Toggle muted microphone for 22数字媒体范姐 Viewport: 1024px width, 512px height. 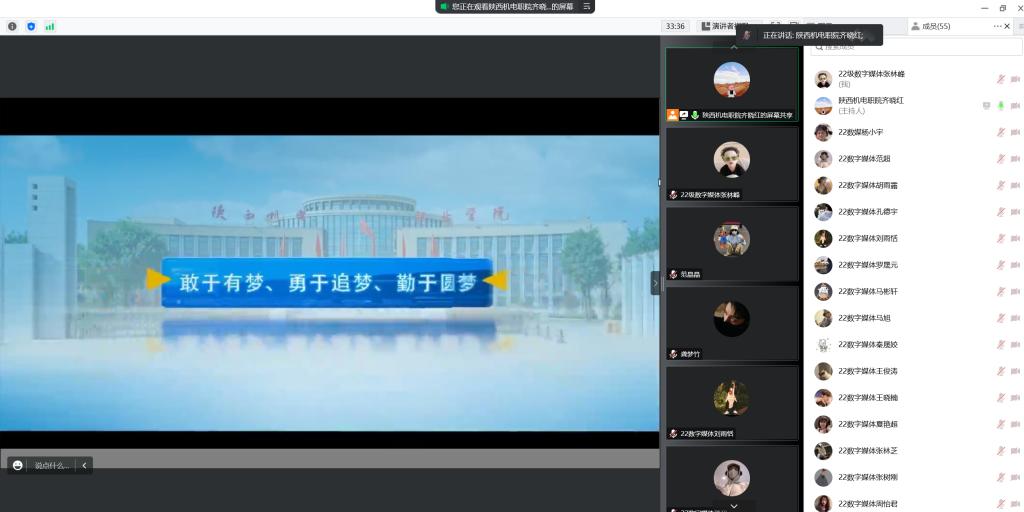point(1000,159)
